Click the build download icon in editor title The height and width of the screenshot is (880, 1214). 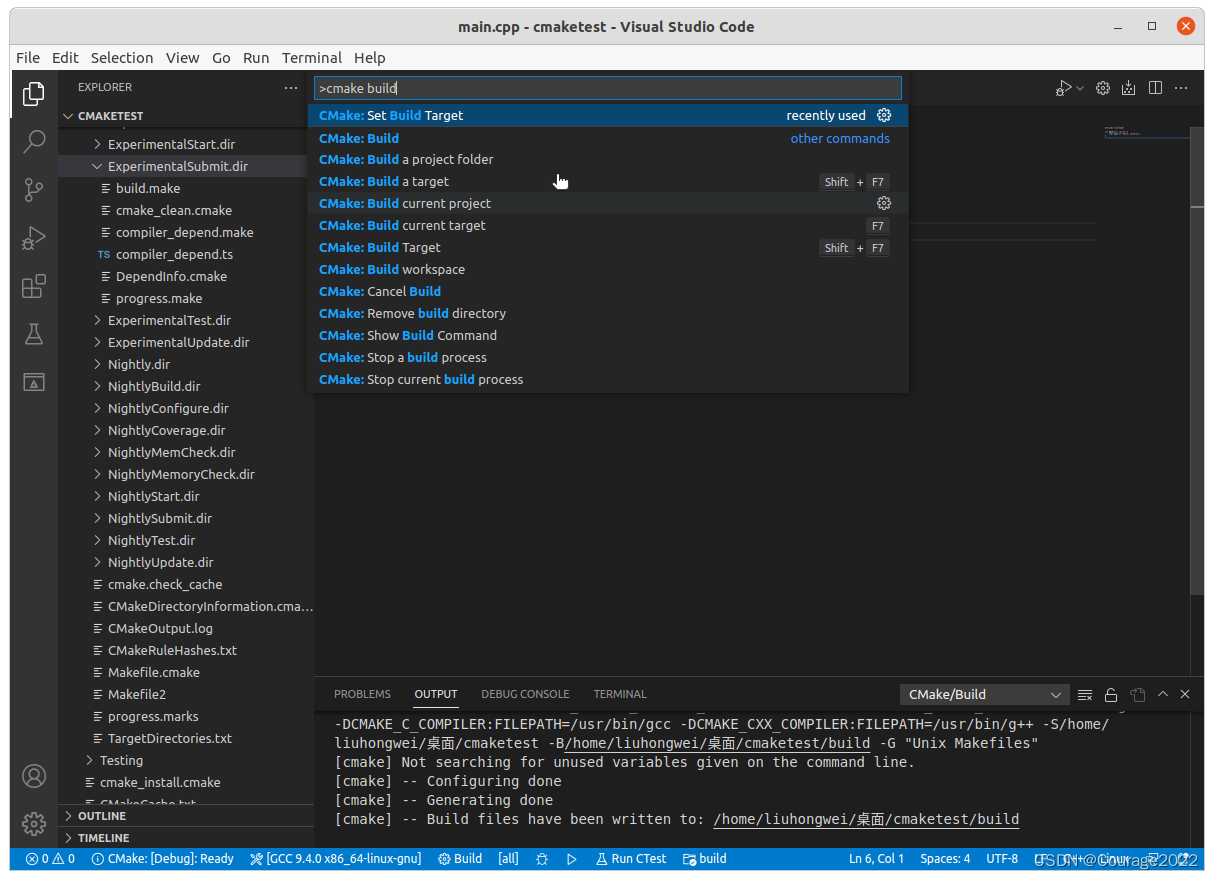1129,88
